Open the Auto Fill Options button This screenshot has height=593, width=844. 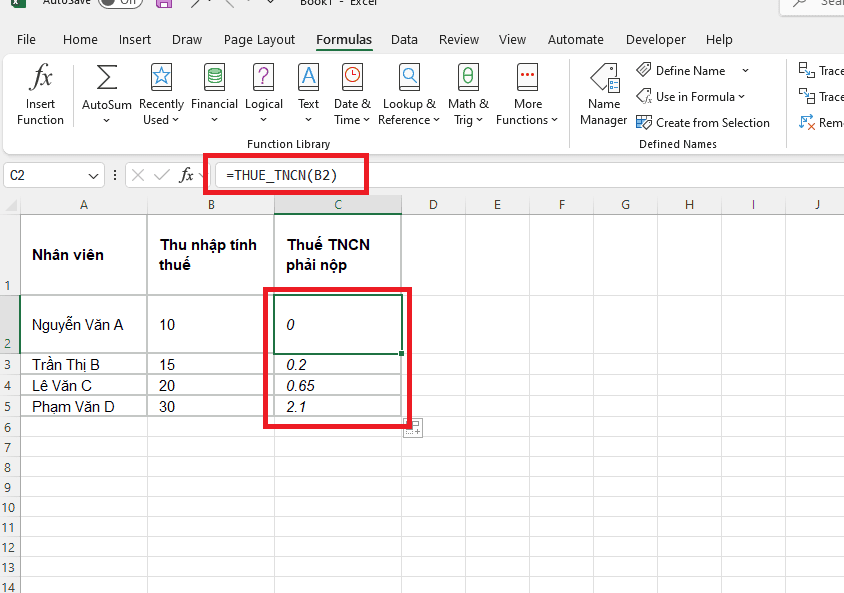coord(413,428)
